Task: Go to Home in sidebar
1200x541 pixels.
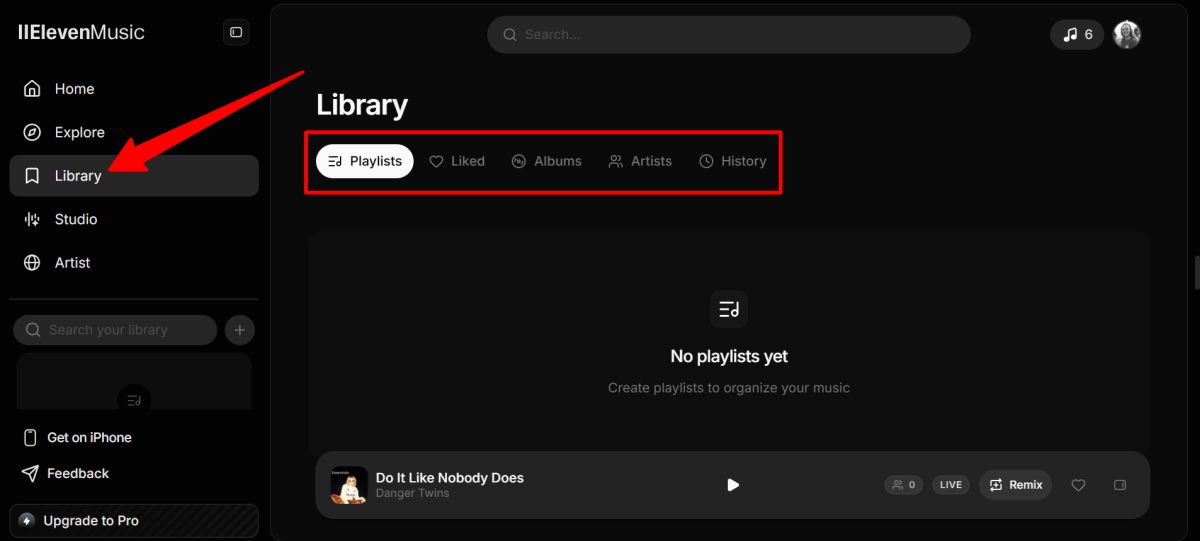Action: click(134, 89)
